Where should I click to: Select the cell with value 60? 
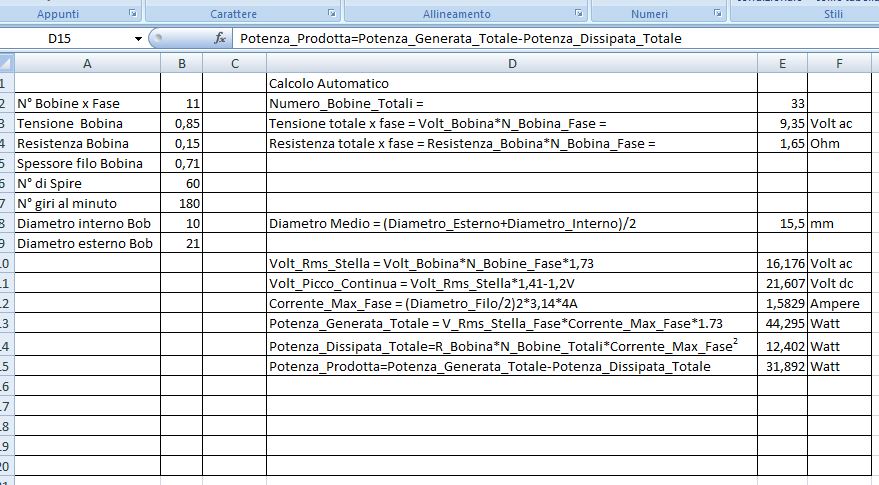[x=182, y=183]
